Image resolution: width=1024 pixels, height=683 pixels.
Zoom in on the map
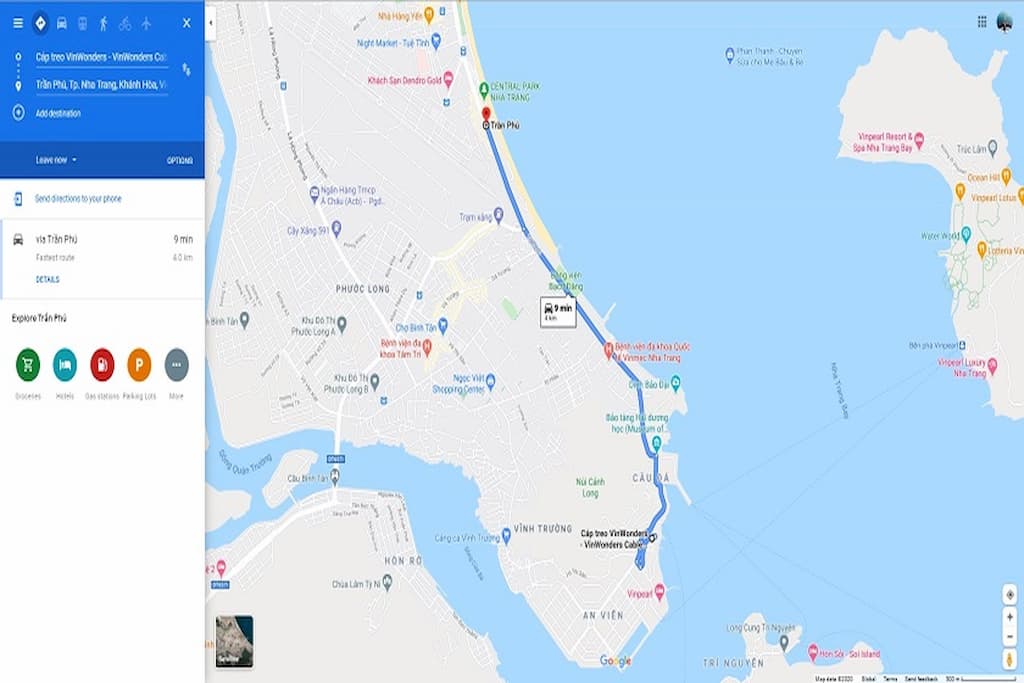pyautogui.click(x=1010, y=617)
